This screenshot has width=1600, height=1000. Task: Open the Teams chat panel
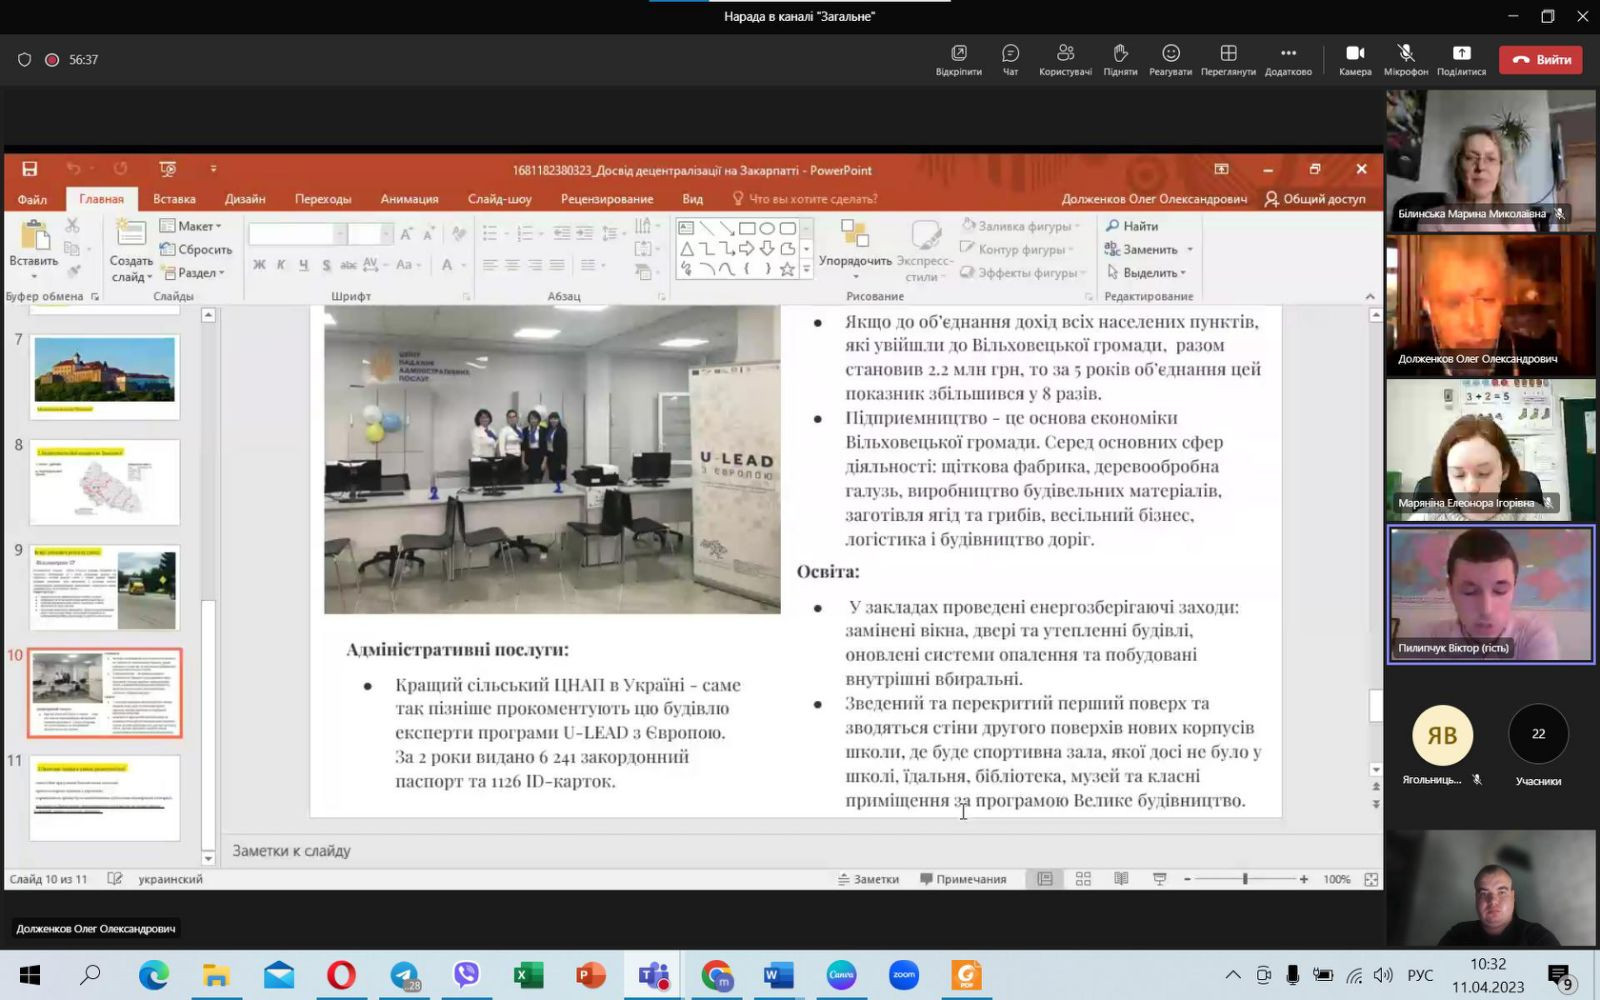(1010, 59)
